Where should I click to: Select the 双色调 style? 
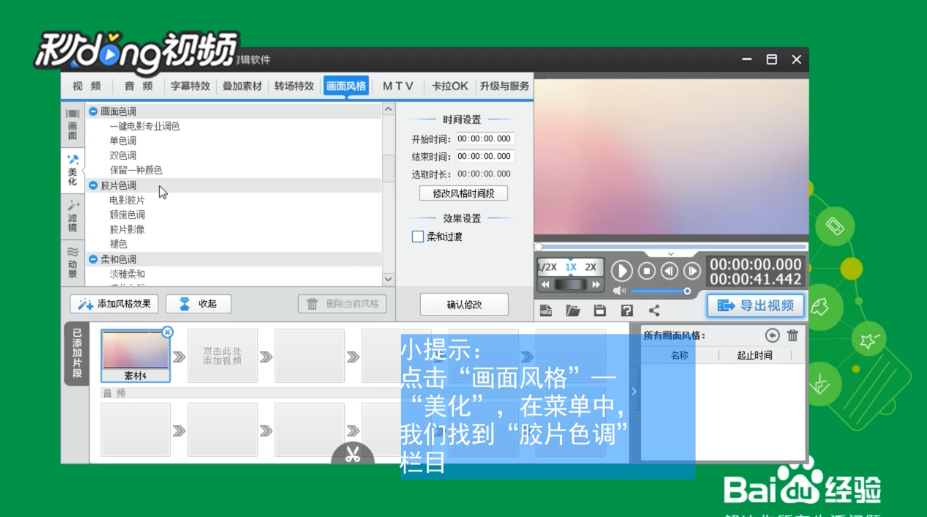[x=123, y=156]
